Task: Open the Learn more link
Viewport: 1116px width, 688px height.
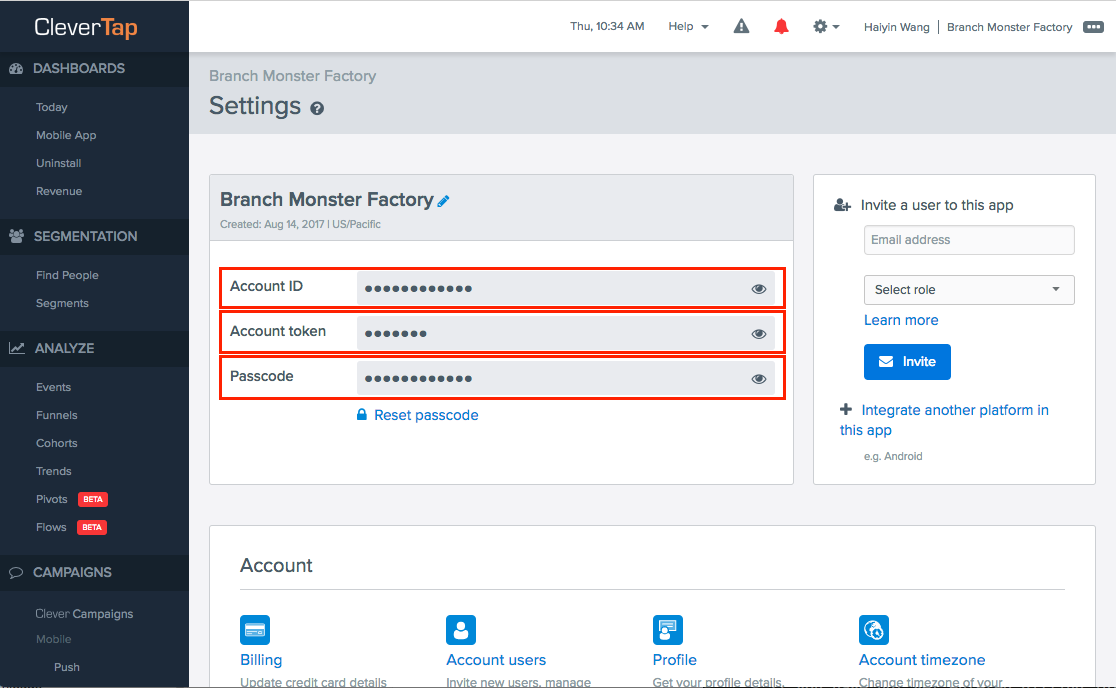Action: [901, 320]
